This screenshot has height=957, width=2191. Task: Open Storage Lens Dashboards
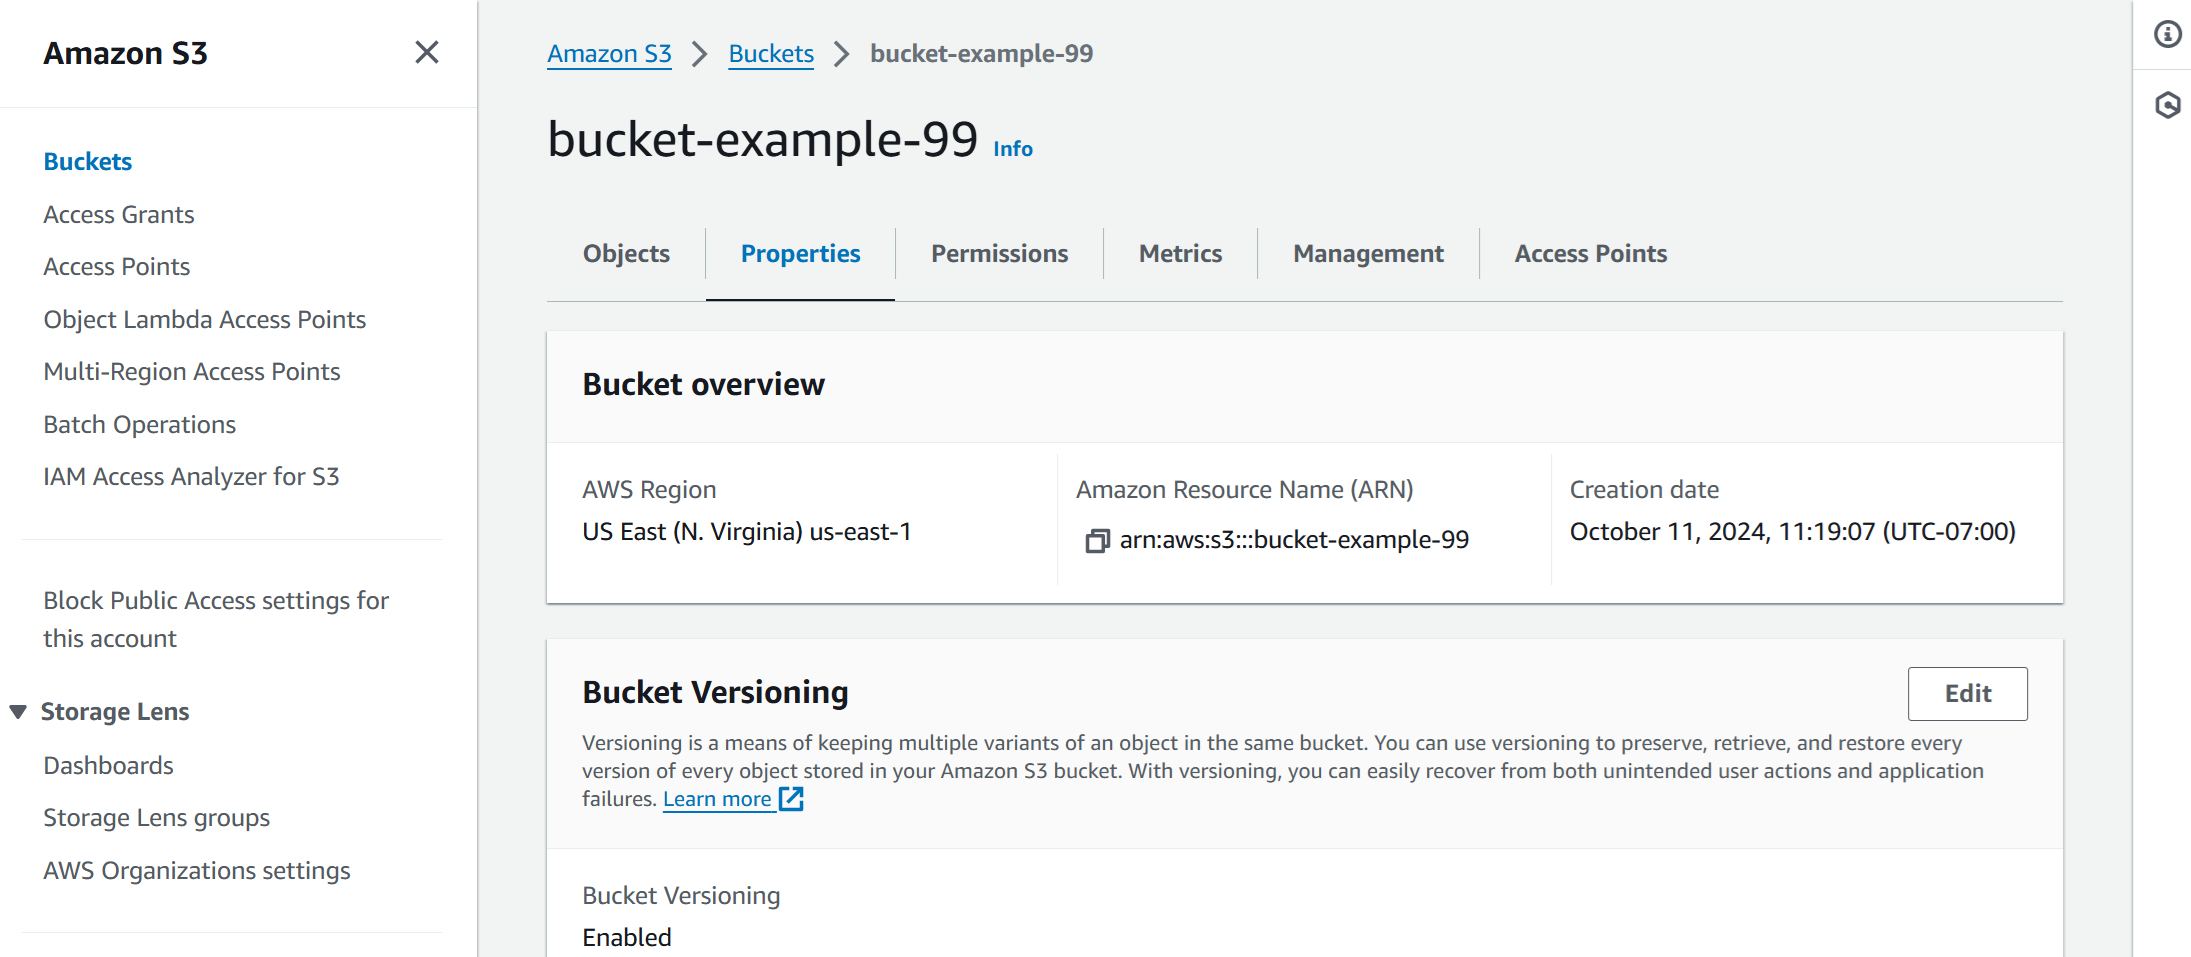pyautogui.click(x=108, y=765)
